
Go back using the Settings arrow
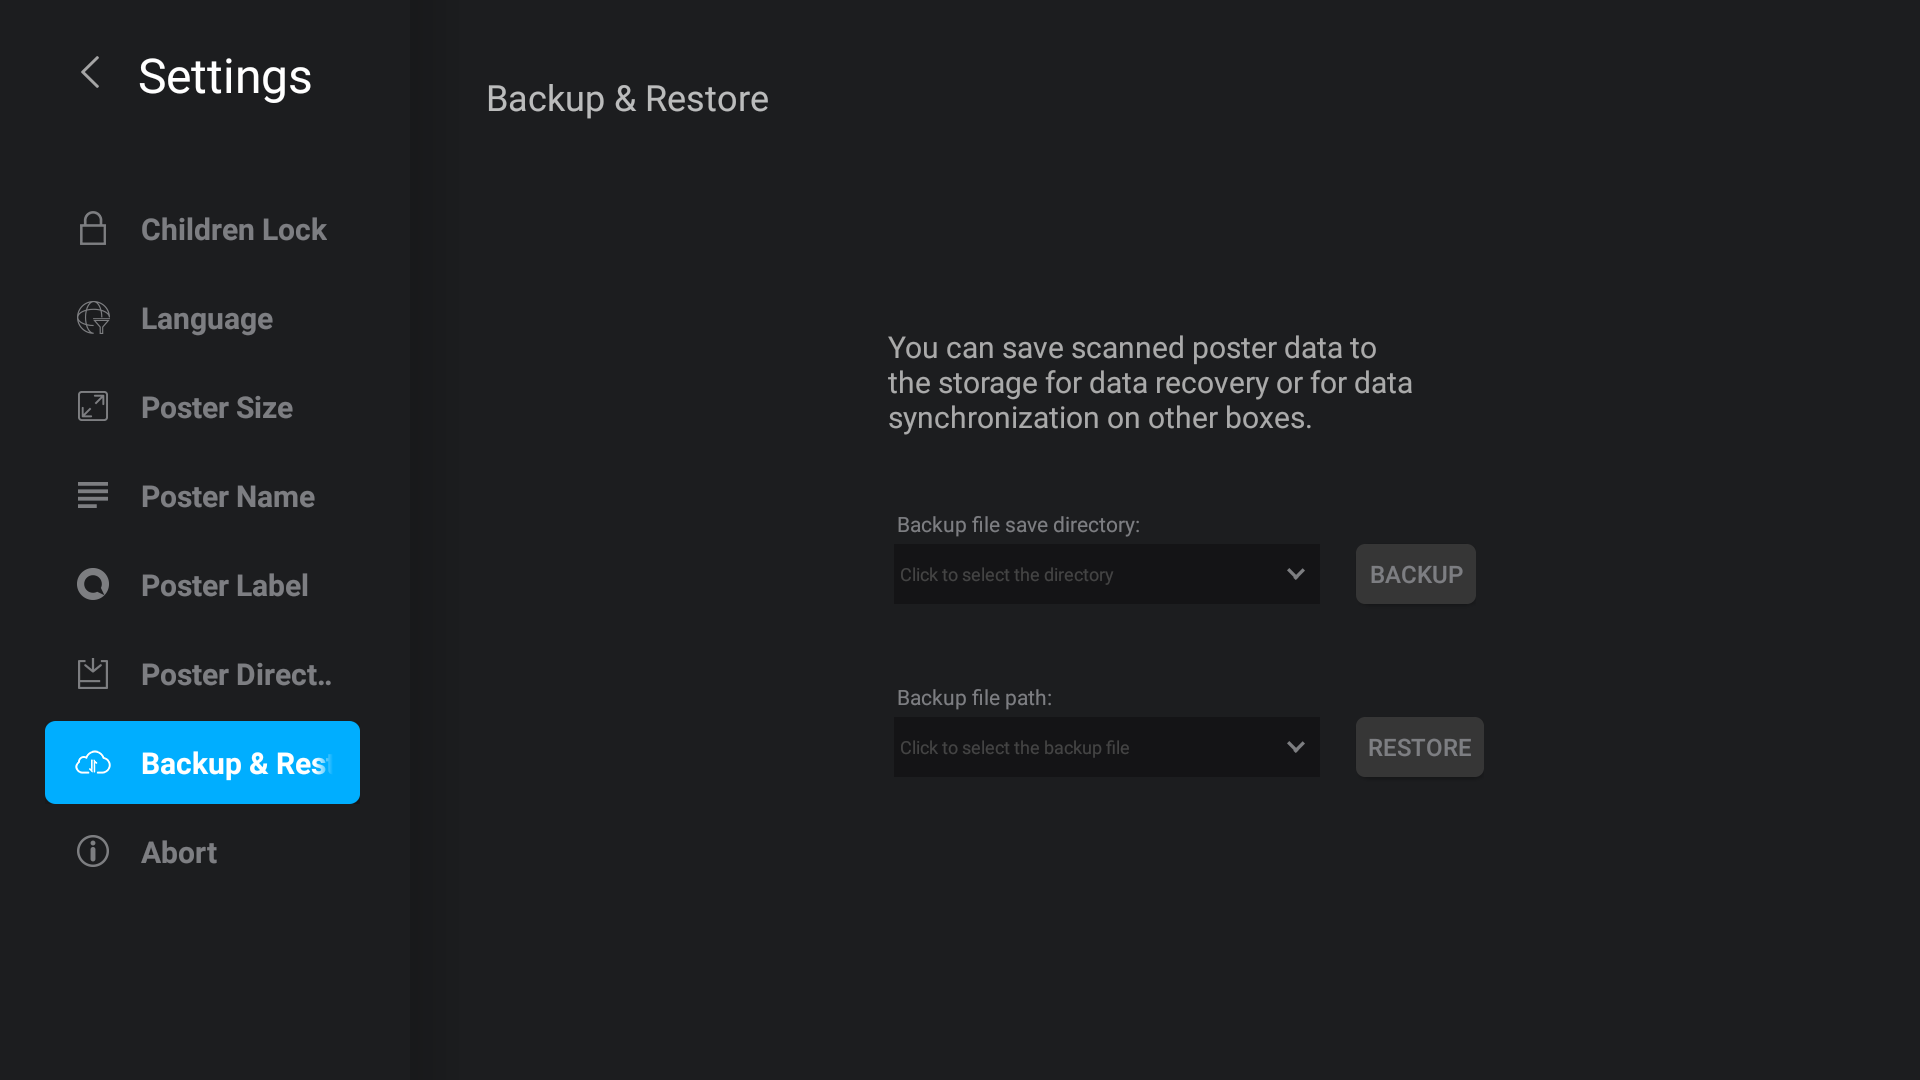coord(90,72)
